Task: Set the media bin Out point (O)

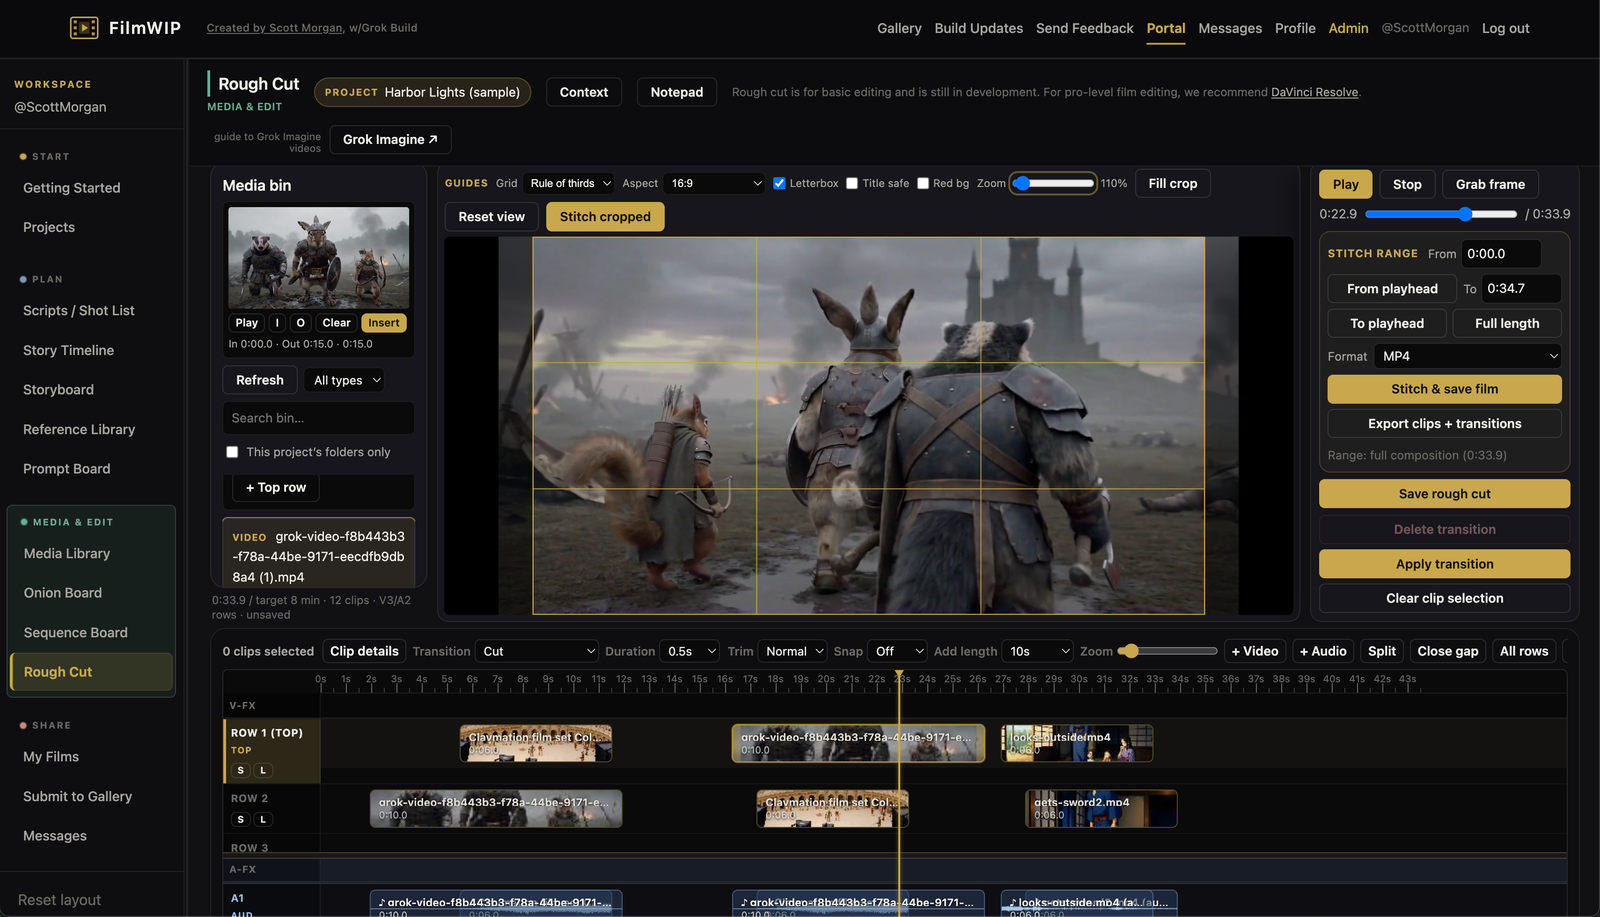Action: point(300,323)
